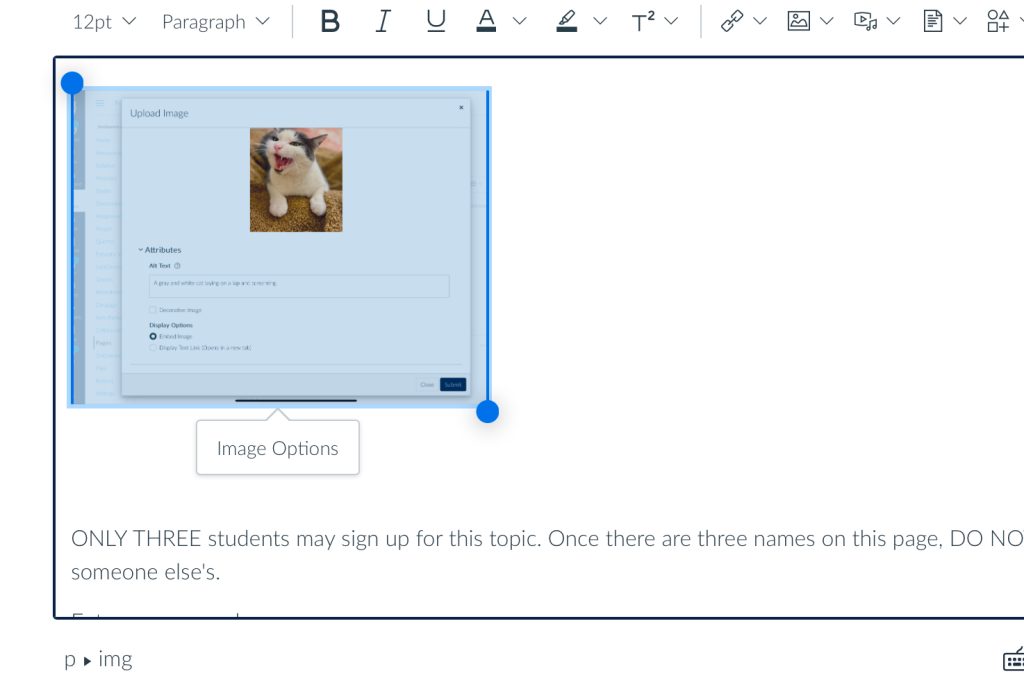Insert a link with the link icon
This screenshot has width=1024, height=694.
click(731, 20)
